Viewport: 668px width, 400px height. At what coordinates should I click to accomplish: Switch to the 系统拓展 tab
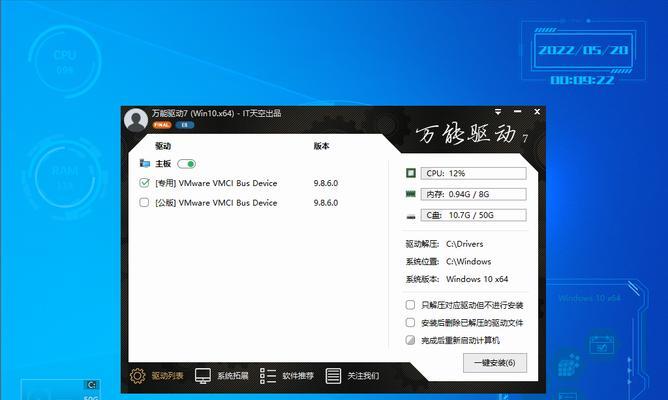(233, 376)
